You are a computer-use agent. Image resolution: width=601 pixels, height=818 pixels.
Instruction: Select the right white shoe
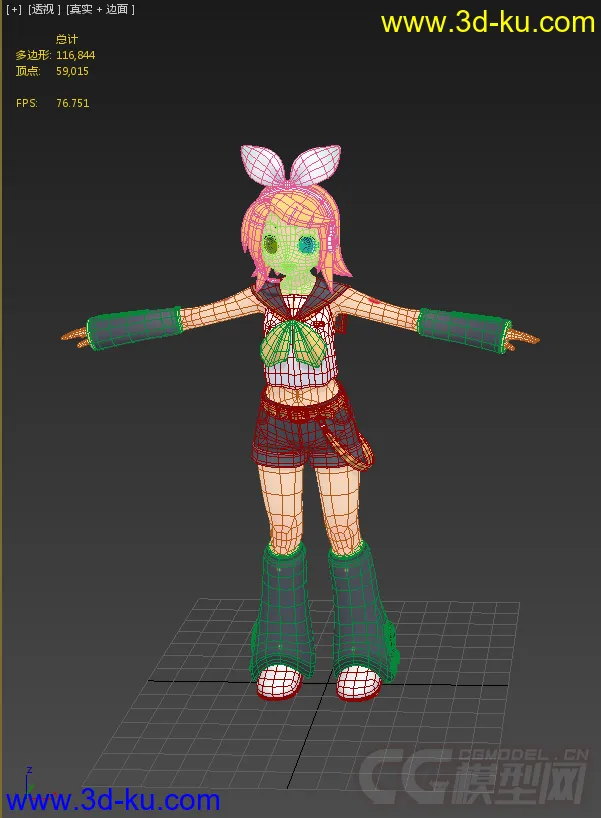pyautogui.click(x=358, y=683)
